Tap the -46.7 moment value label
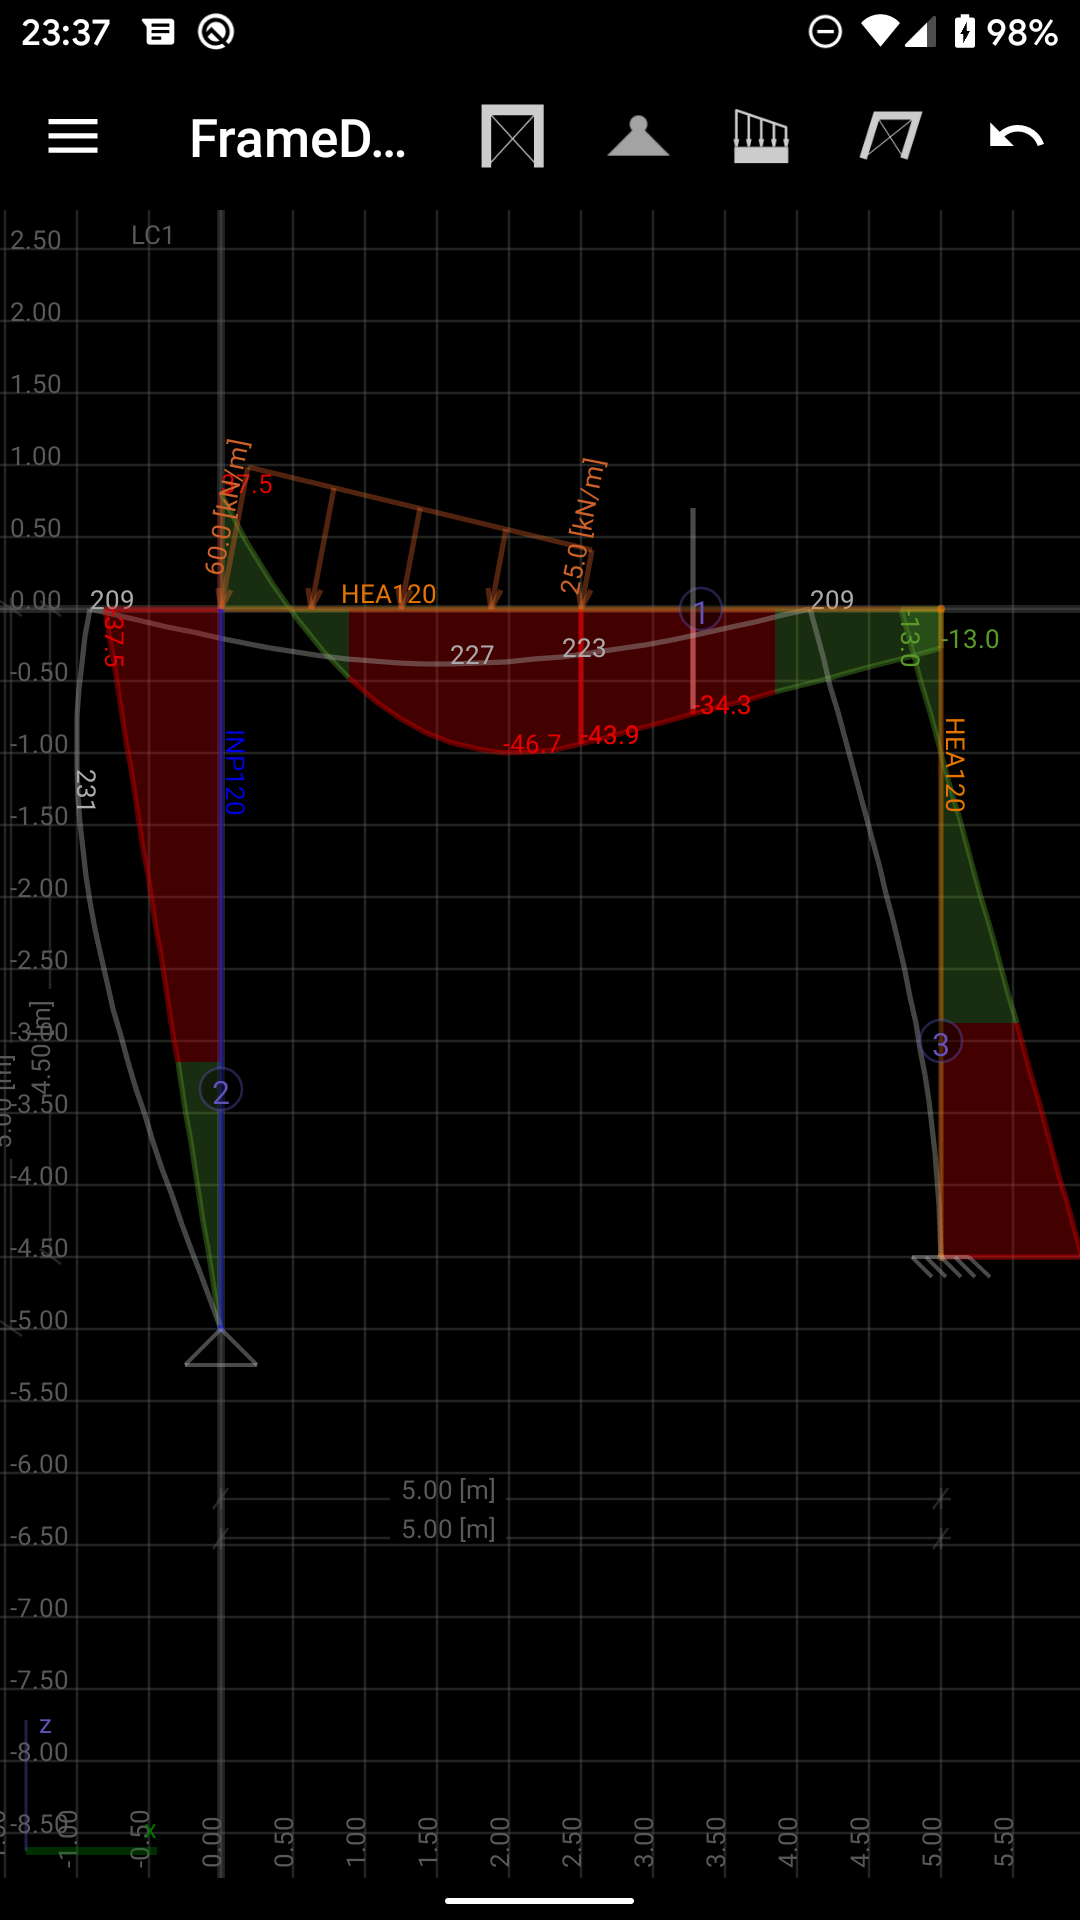Screen dimensions: 1080x1920 pyautogui.click(x=534, y=744)
